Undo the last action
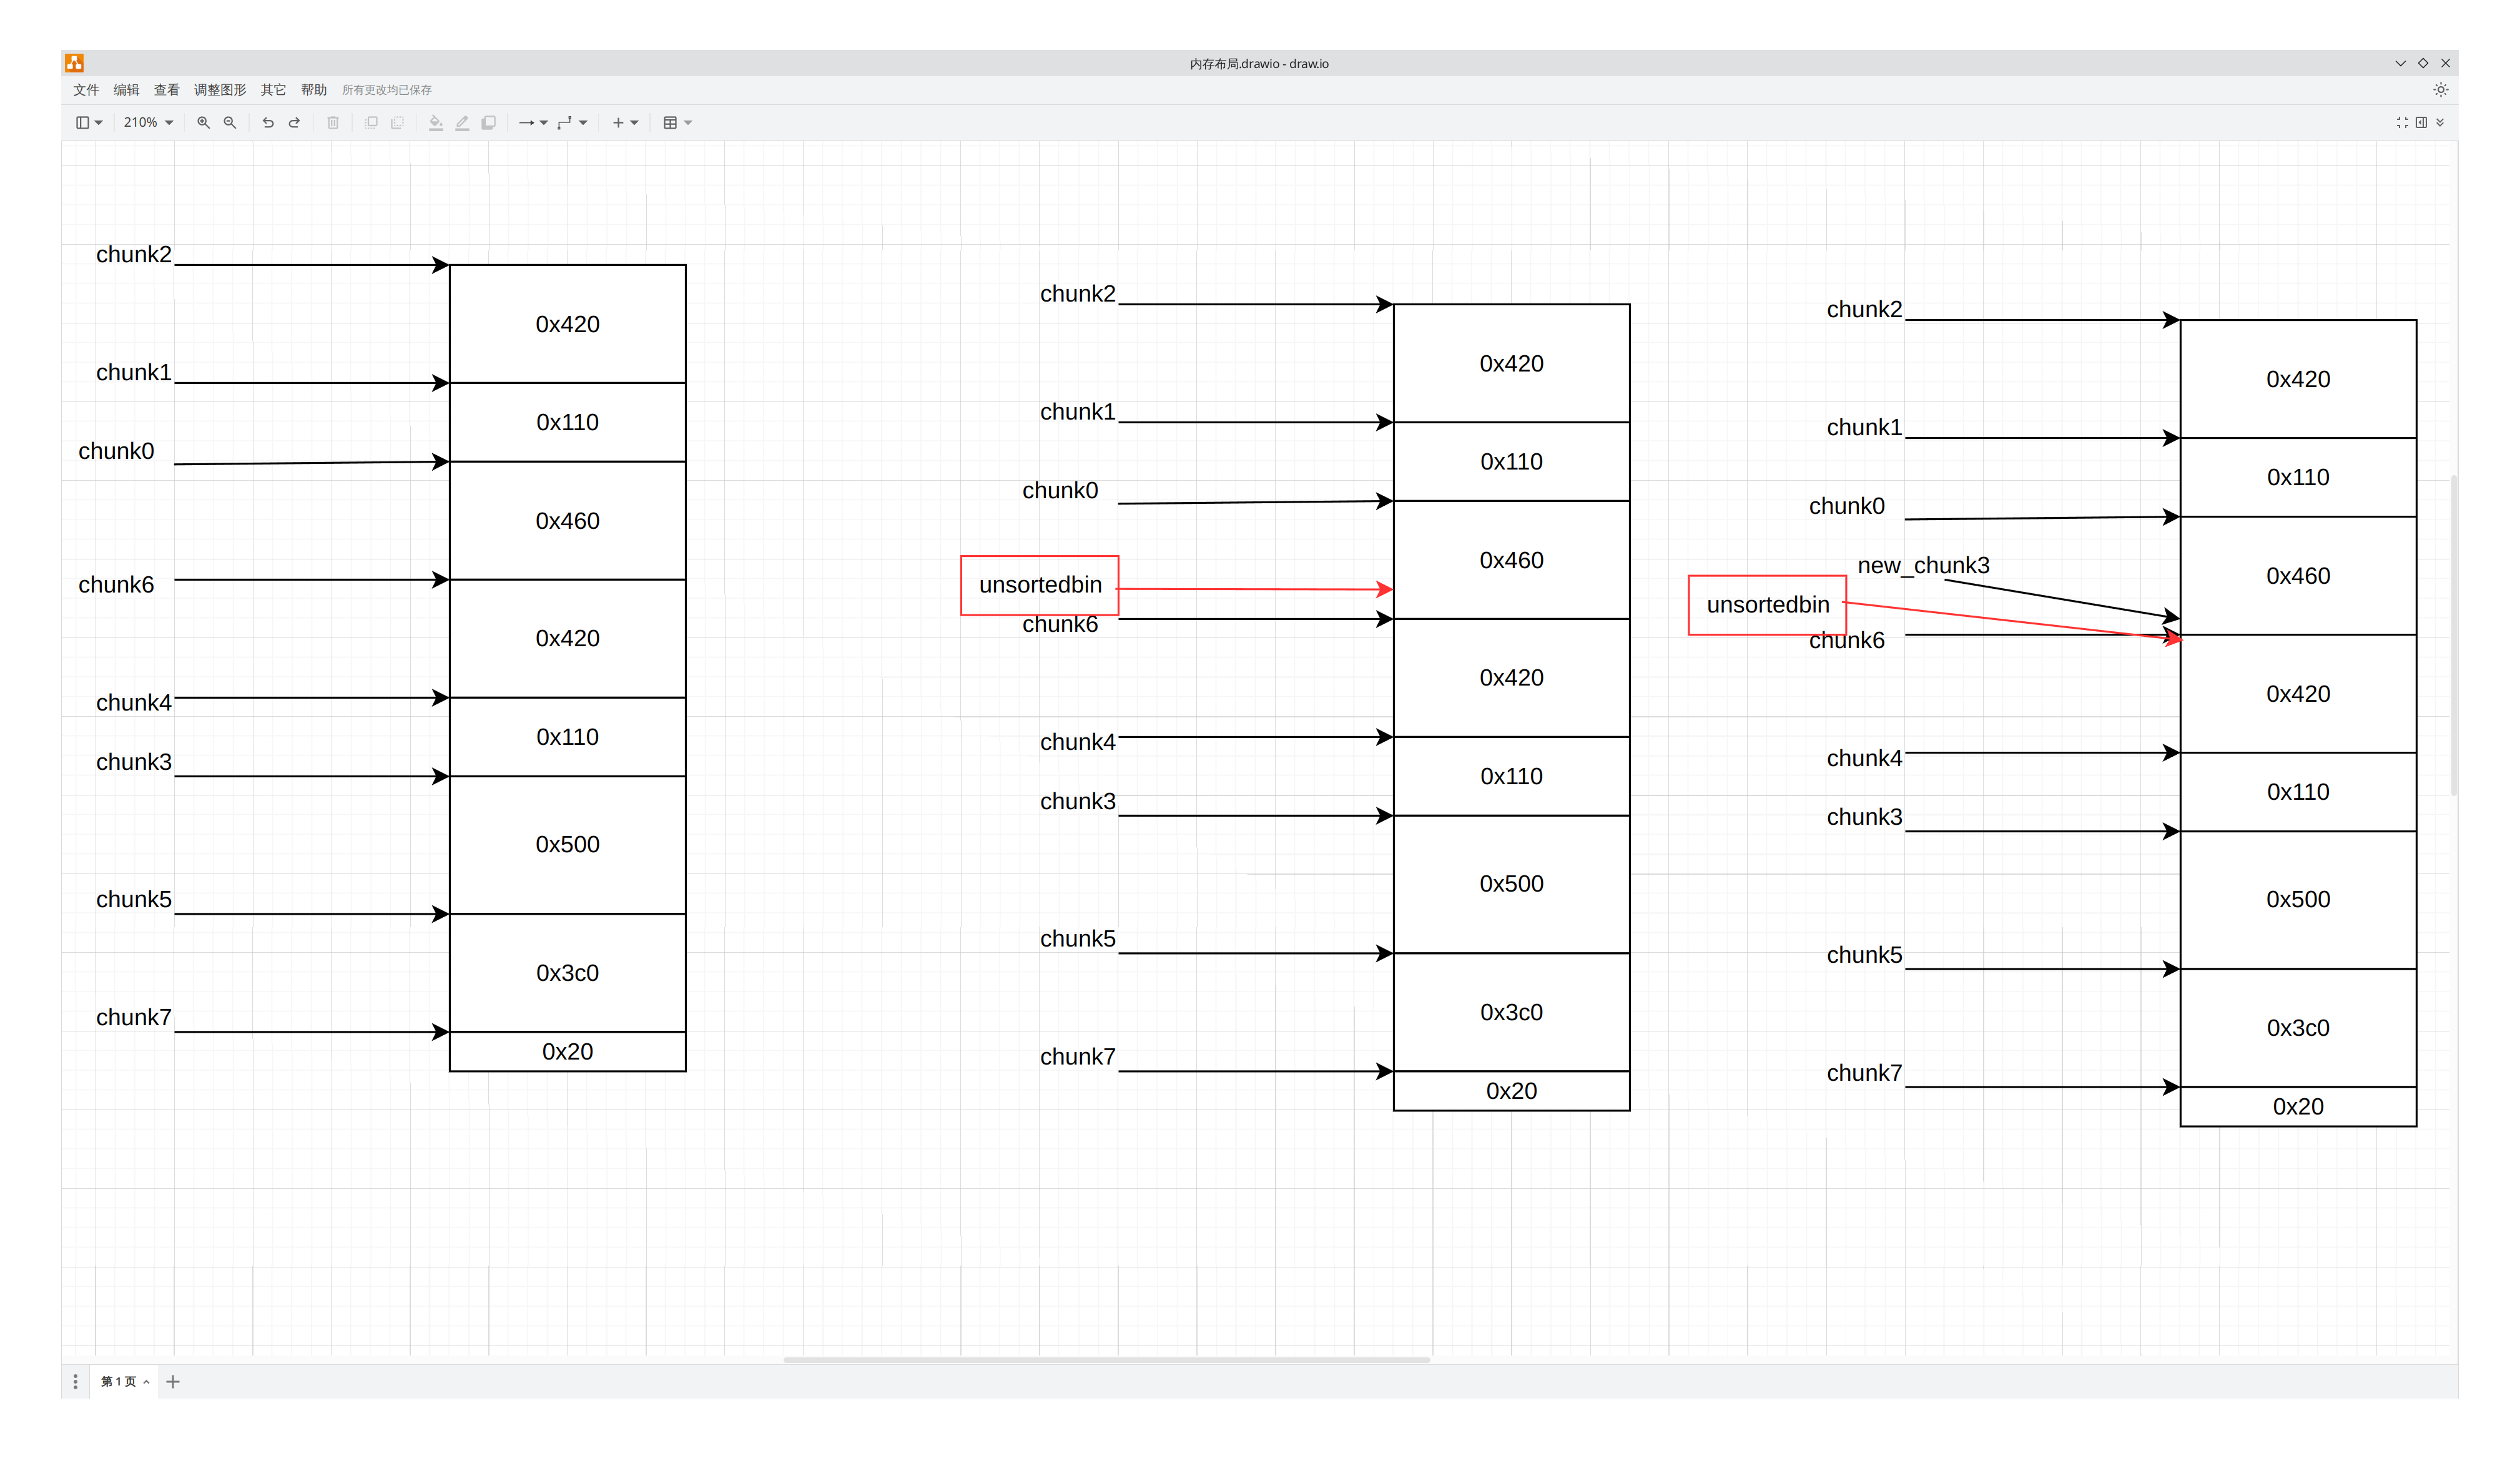This screenshot has height=1471, width=2520. pos(268,123)
